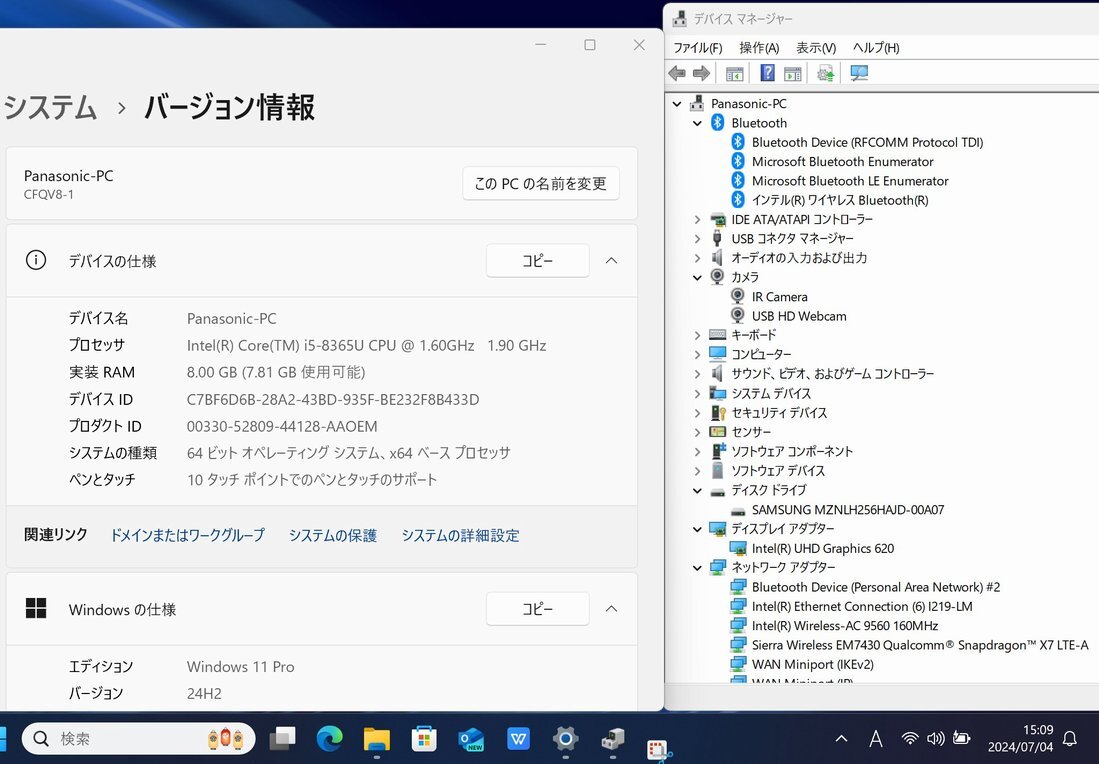
Task: Open the 表示(V) menu
Action: point(815,47)
